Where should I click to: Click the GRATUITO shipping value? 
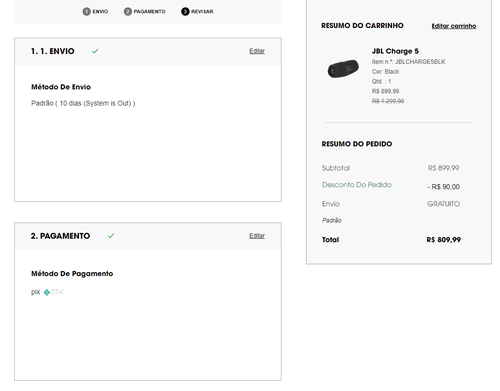[x=443, y=204]
